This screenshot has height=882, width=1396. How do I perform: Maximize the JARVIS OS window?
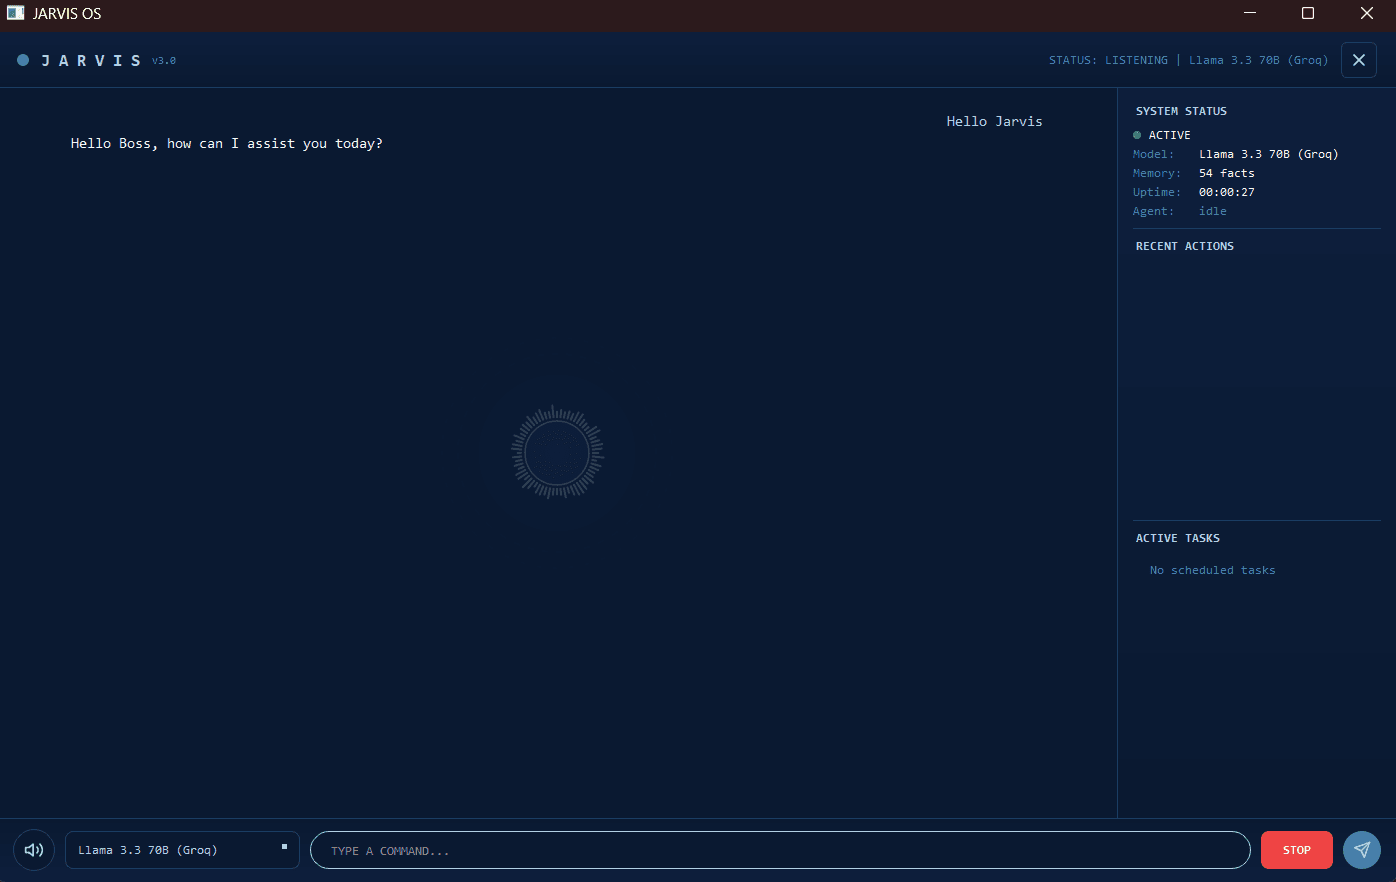[1308, 13]
